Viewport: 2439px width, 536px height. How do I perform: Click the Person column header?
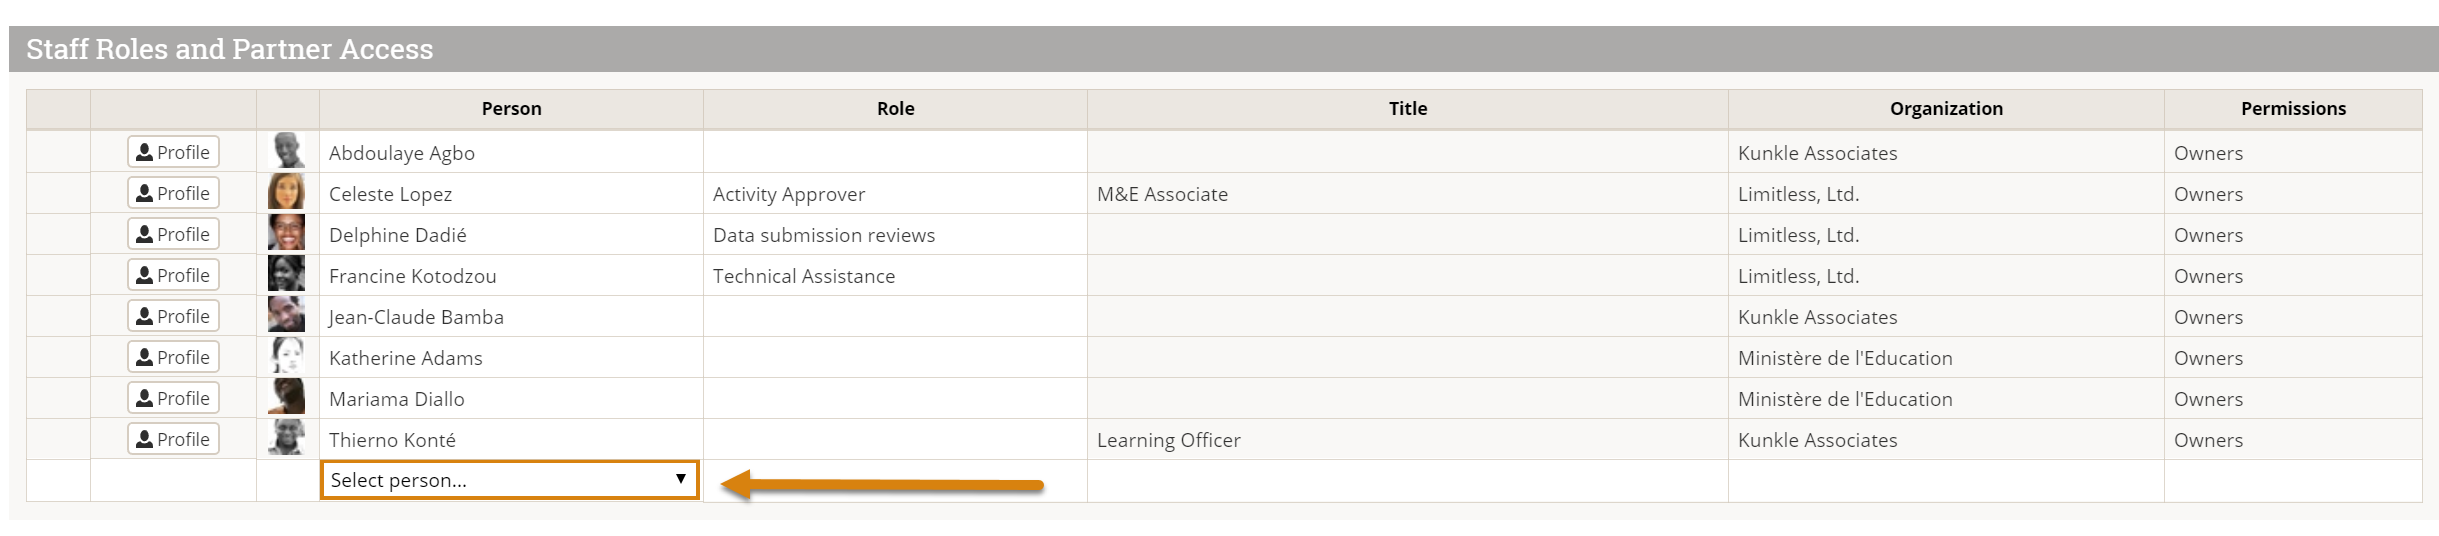tap(511, 109)
